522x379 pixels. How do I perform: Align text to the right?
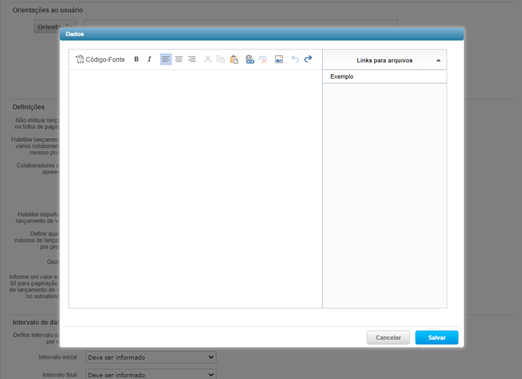pyautogui.click(x=192, y=59)
